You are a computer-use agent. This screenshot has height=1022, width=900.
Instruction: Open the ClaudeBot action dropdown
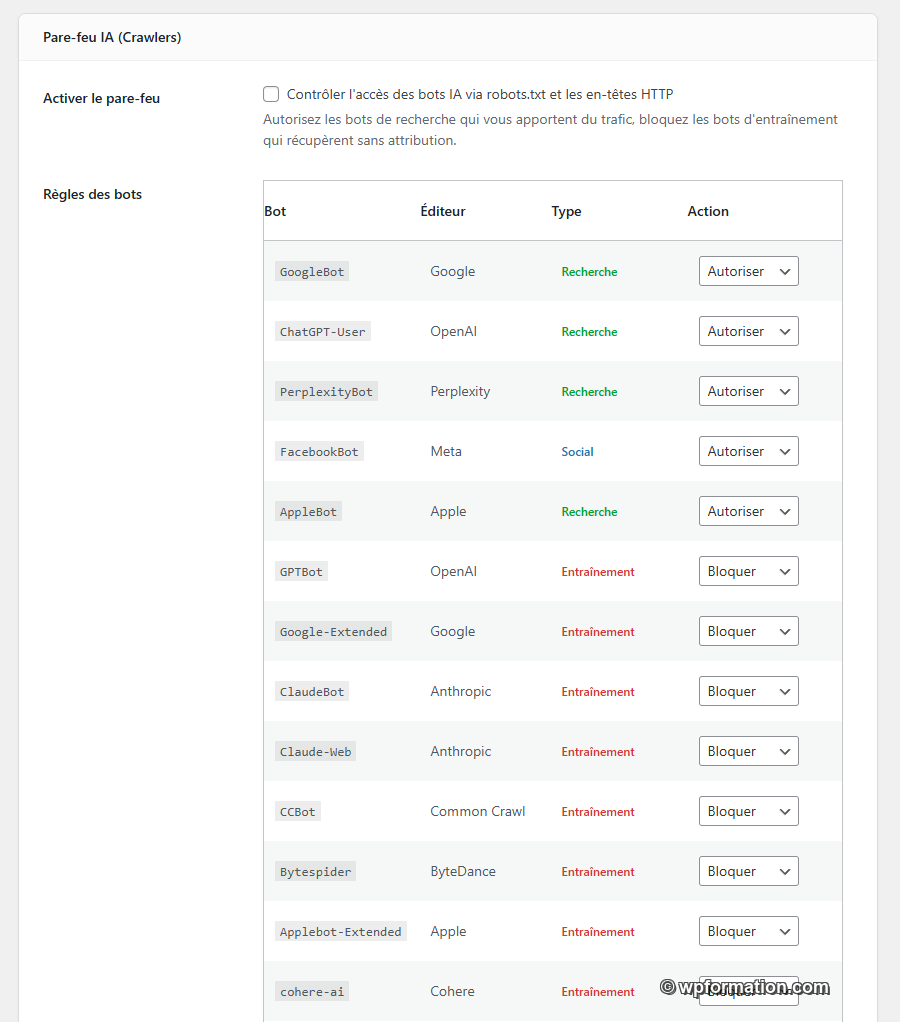[748, 691]
